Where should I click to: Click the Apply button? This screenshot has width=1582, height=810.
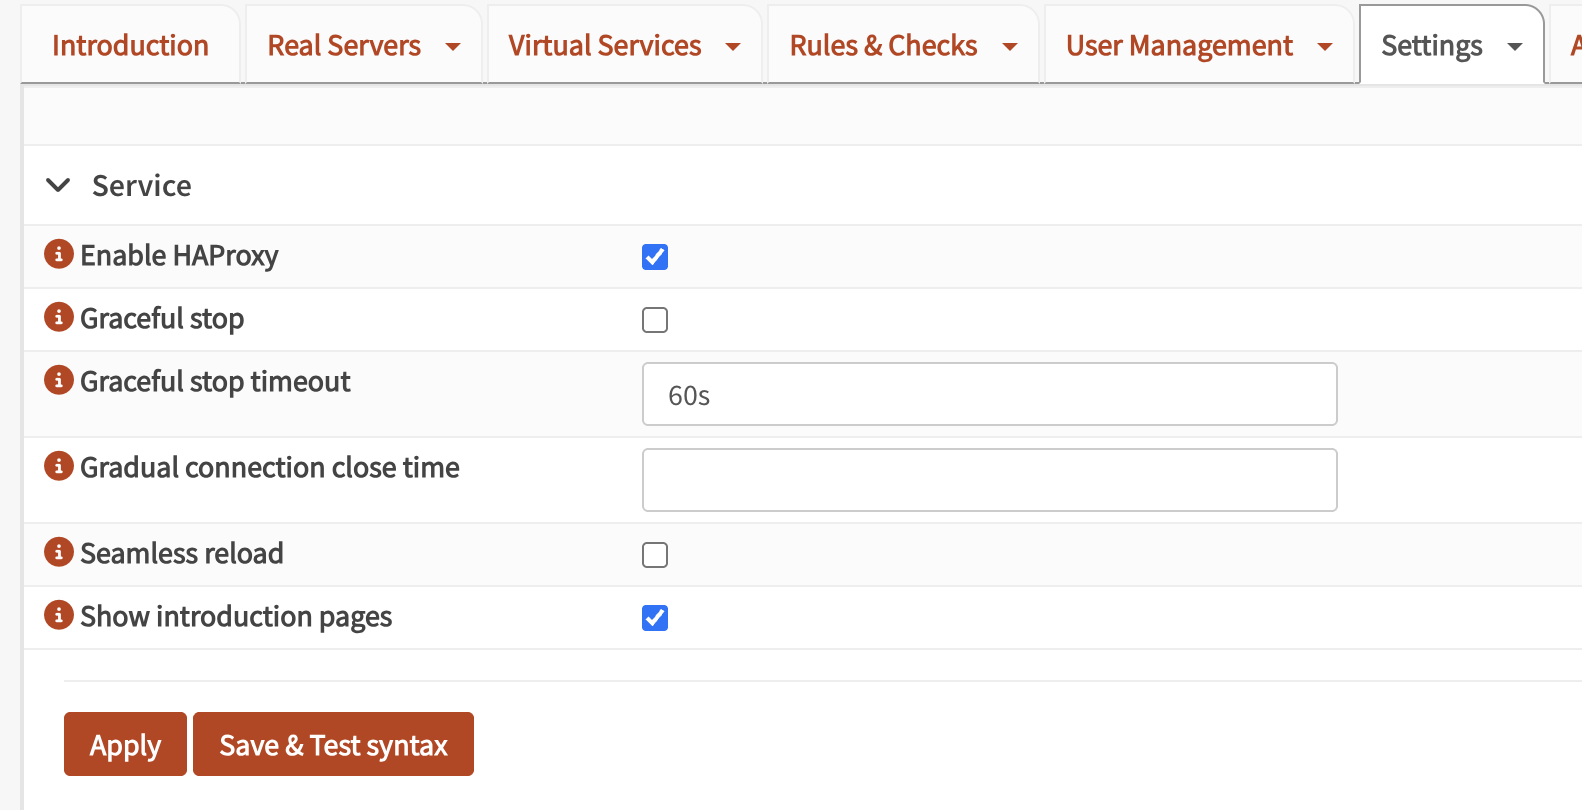(x=125, y=744)
